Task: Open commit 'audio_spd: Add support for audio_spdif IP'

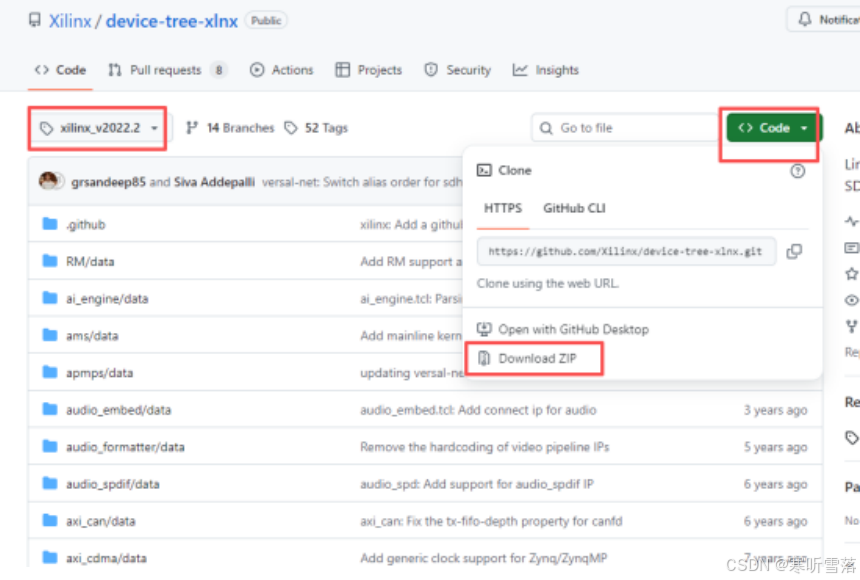Action: (x=477, y=485)
